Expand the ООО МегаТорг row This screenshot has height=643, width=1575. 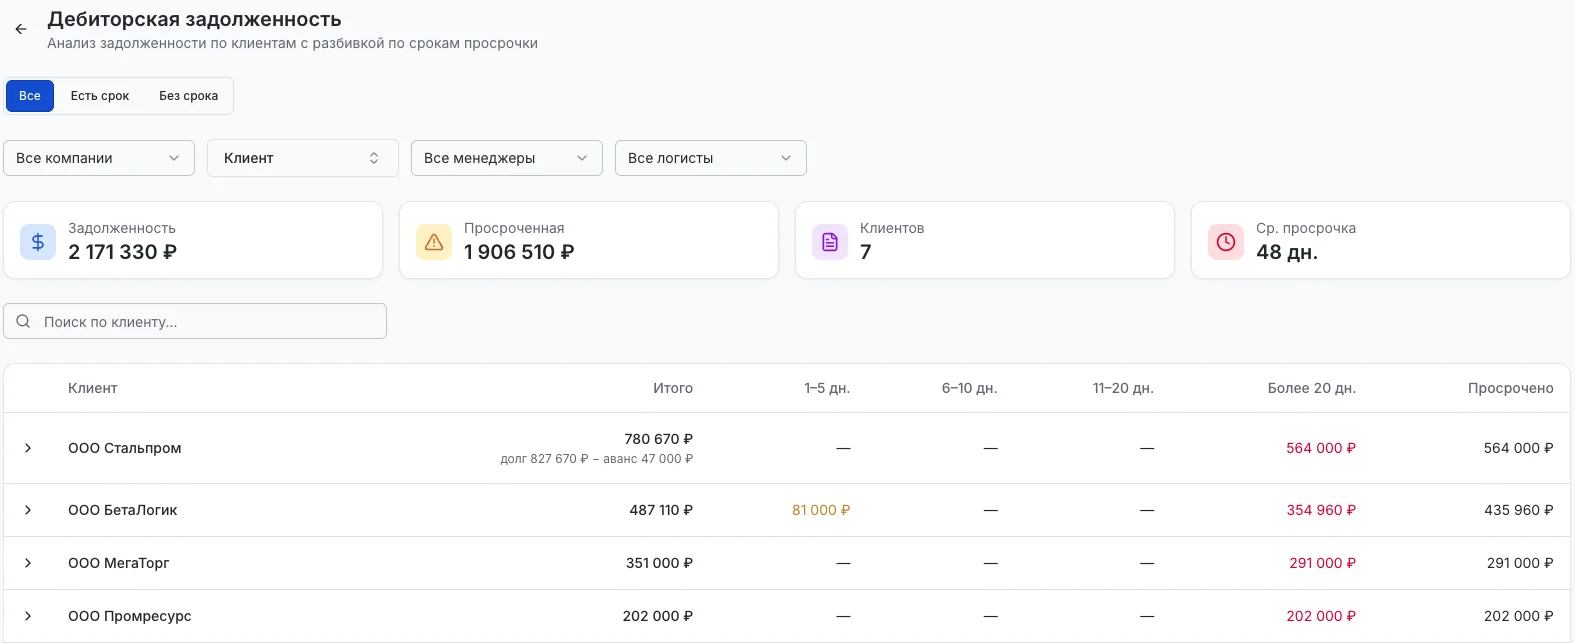(x=28, y=563)
